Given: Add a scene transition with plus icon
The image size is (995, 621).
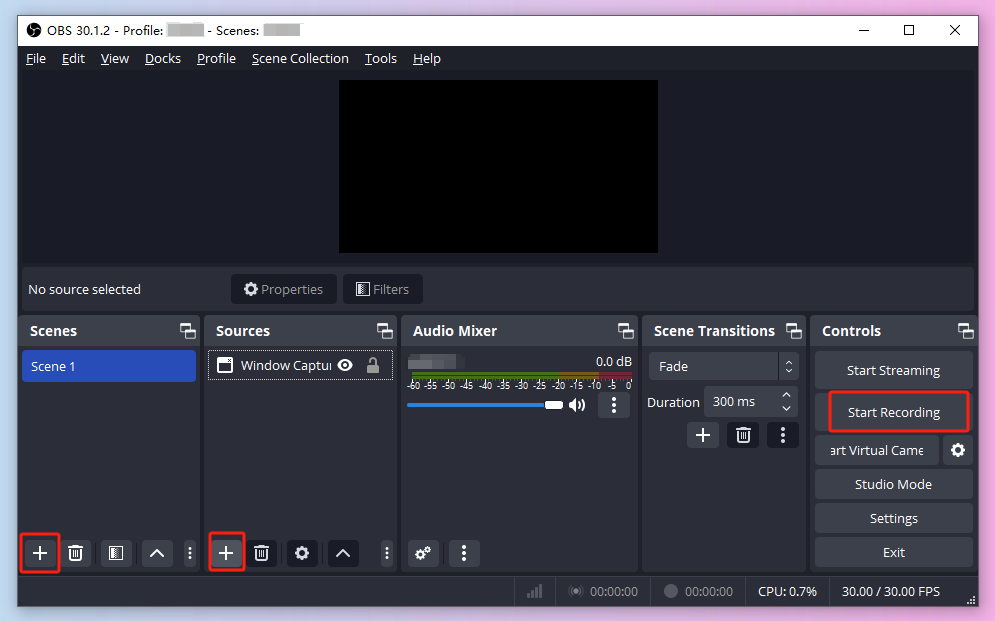Looking at the screenshot, I should [702, 435].
